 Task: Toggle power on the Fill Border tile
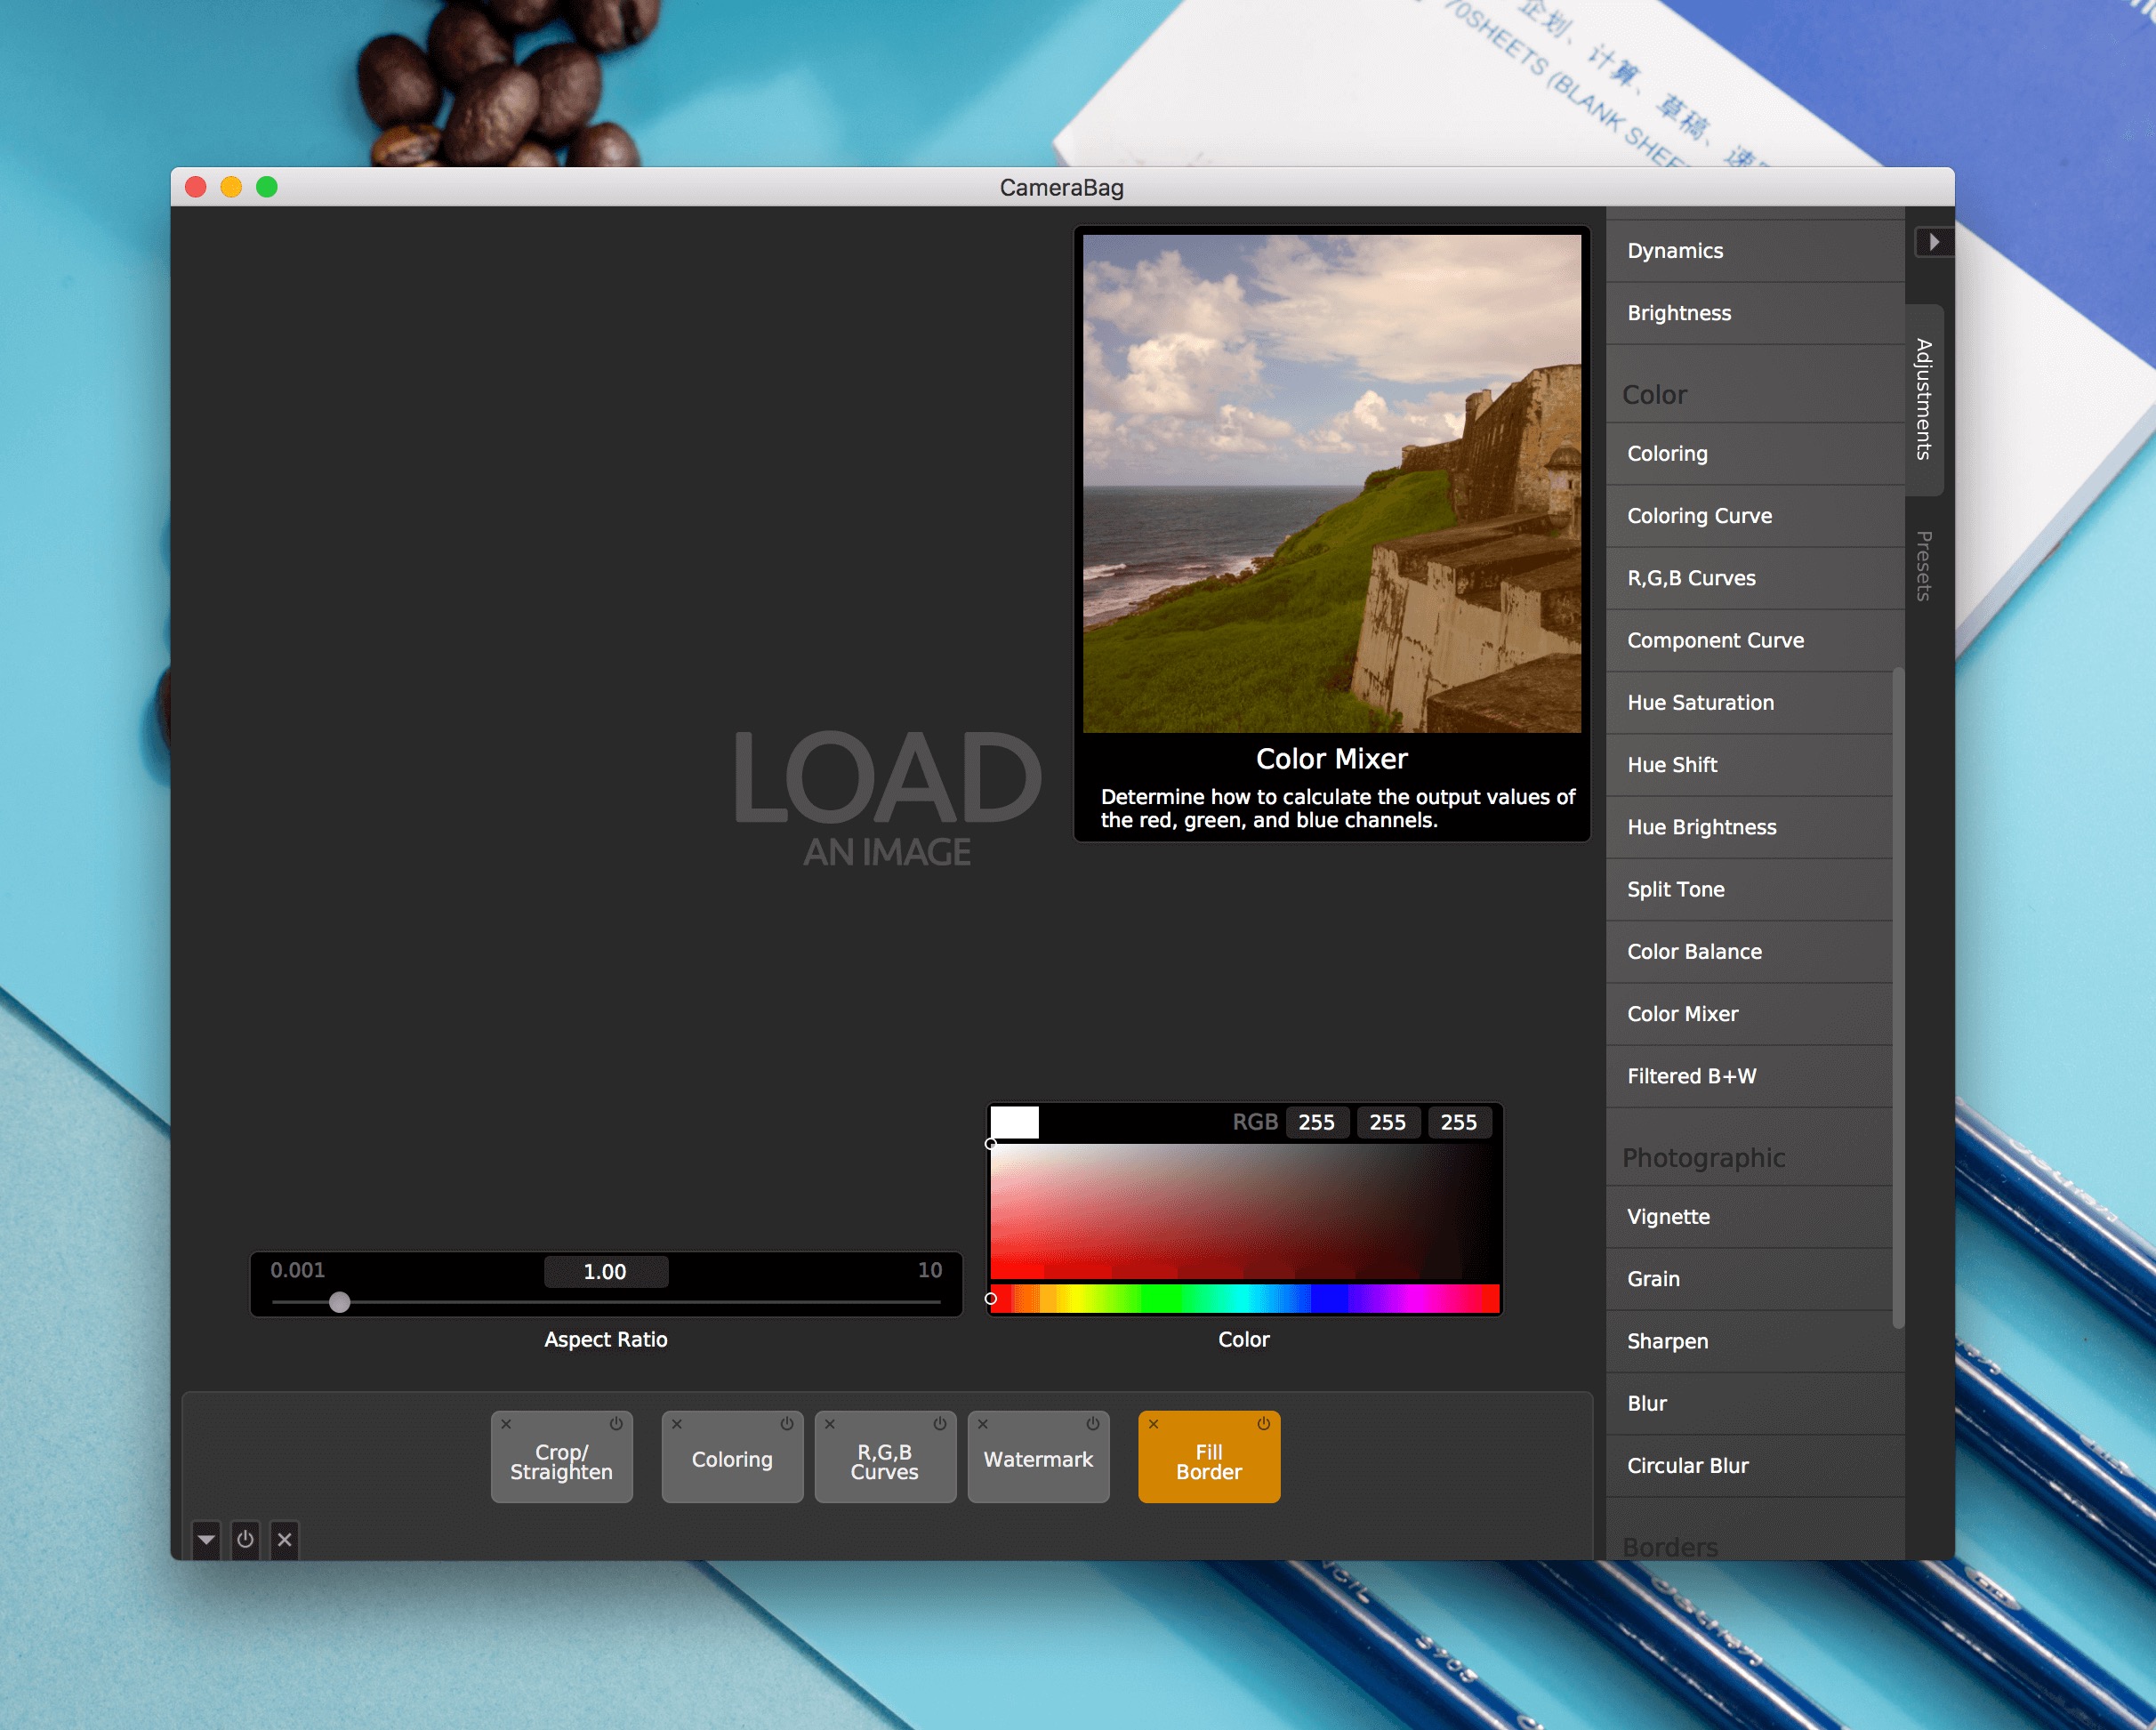coord(1264,1423)
